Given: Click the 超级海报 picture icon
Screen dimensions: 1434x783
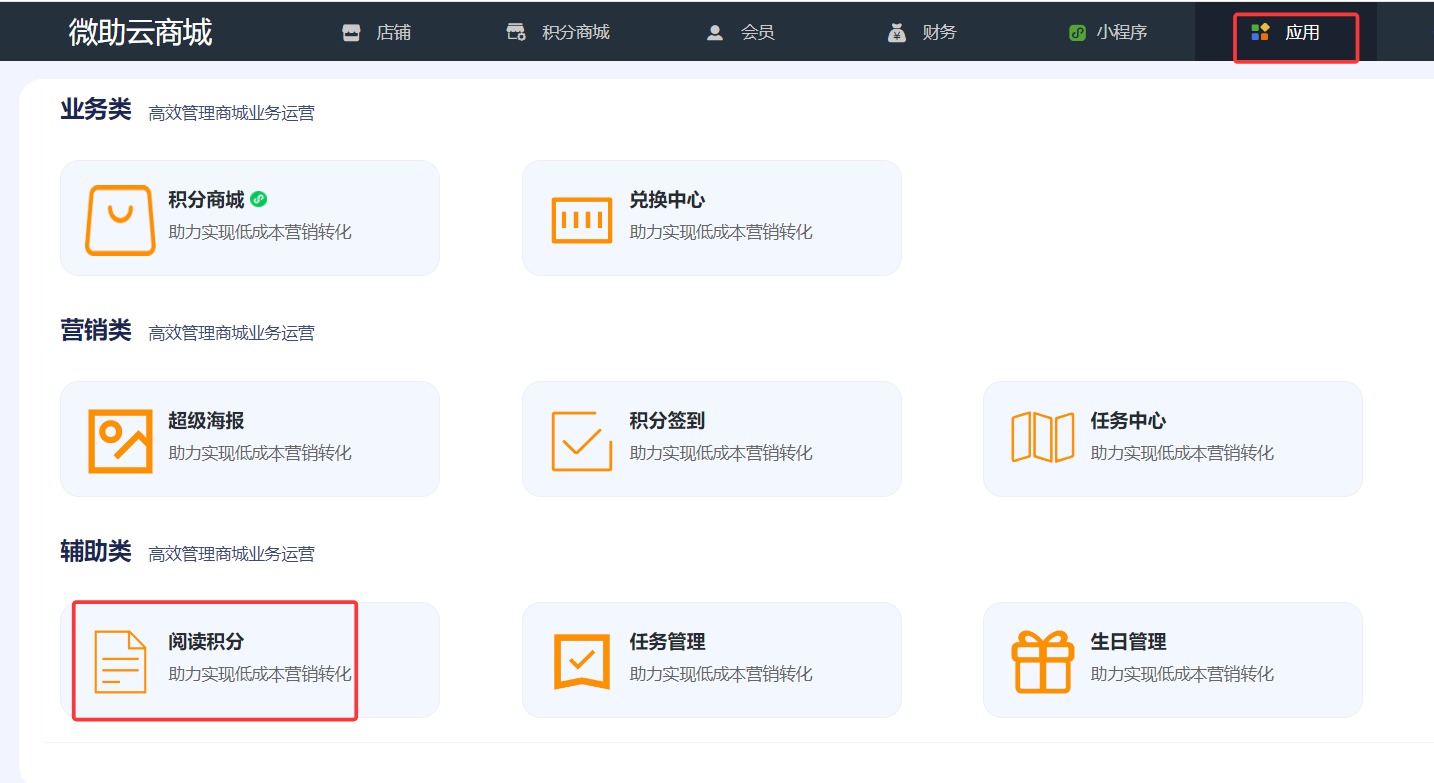Looking at the screenshot, I should (x=120, y=441).
